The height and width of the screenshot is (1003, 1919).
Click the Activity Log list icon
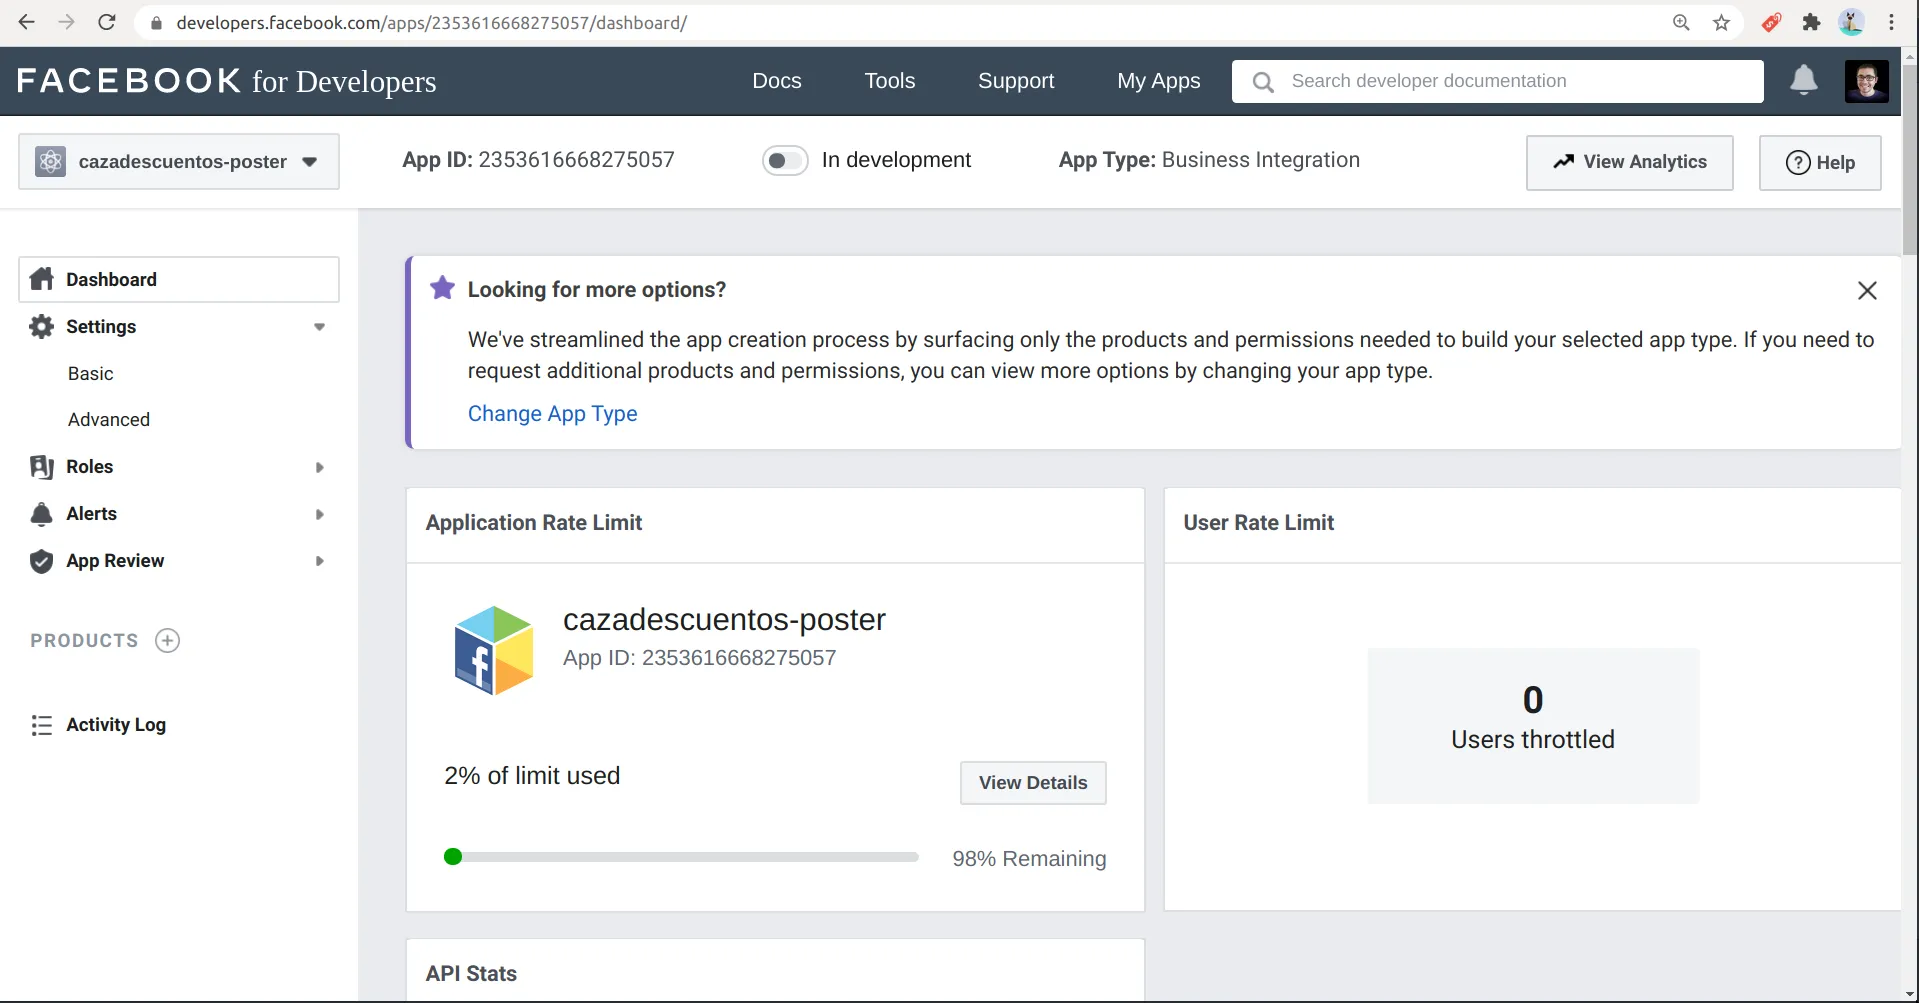click(x=41, y=725)
